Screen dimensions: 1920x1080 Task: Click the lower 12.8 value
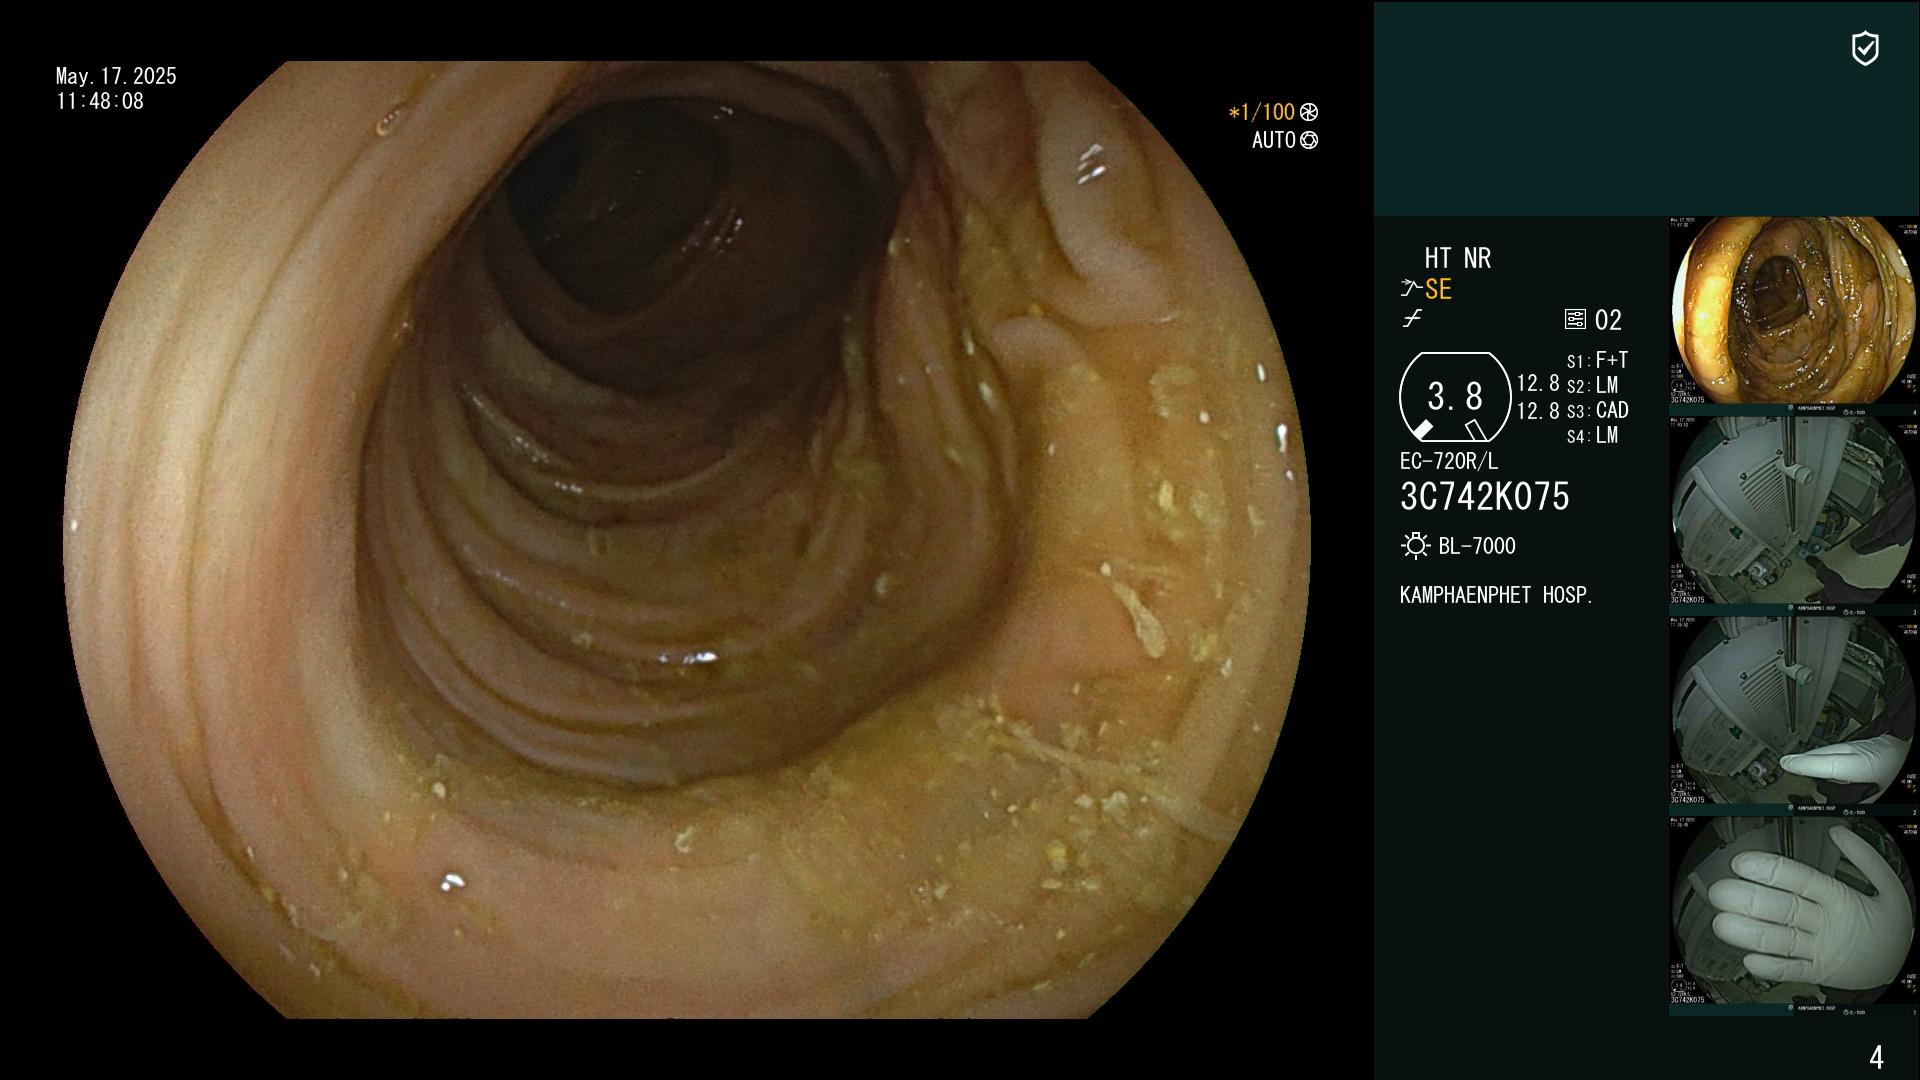click(x=1538, y=411)
